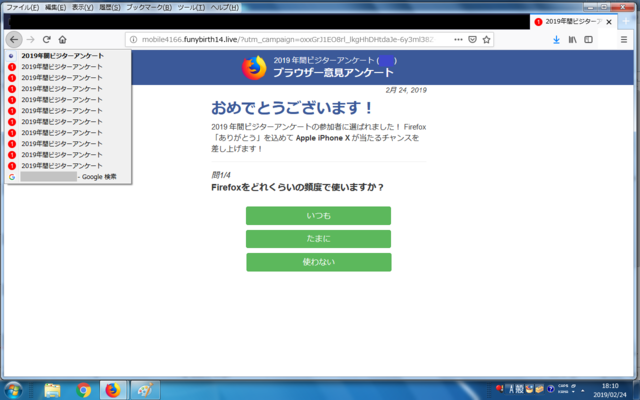Go to the Firefox home page

62,40
